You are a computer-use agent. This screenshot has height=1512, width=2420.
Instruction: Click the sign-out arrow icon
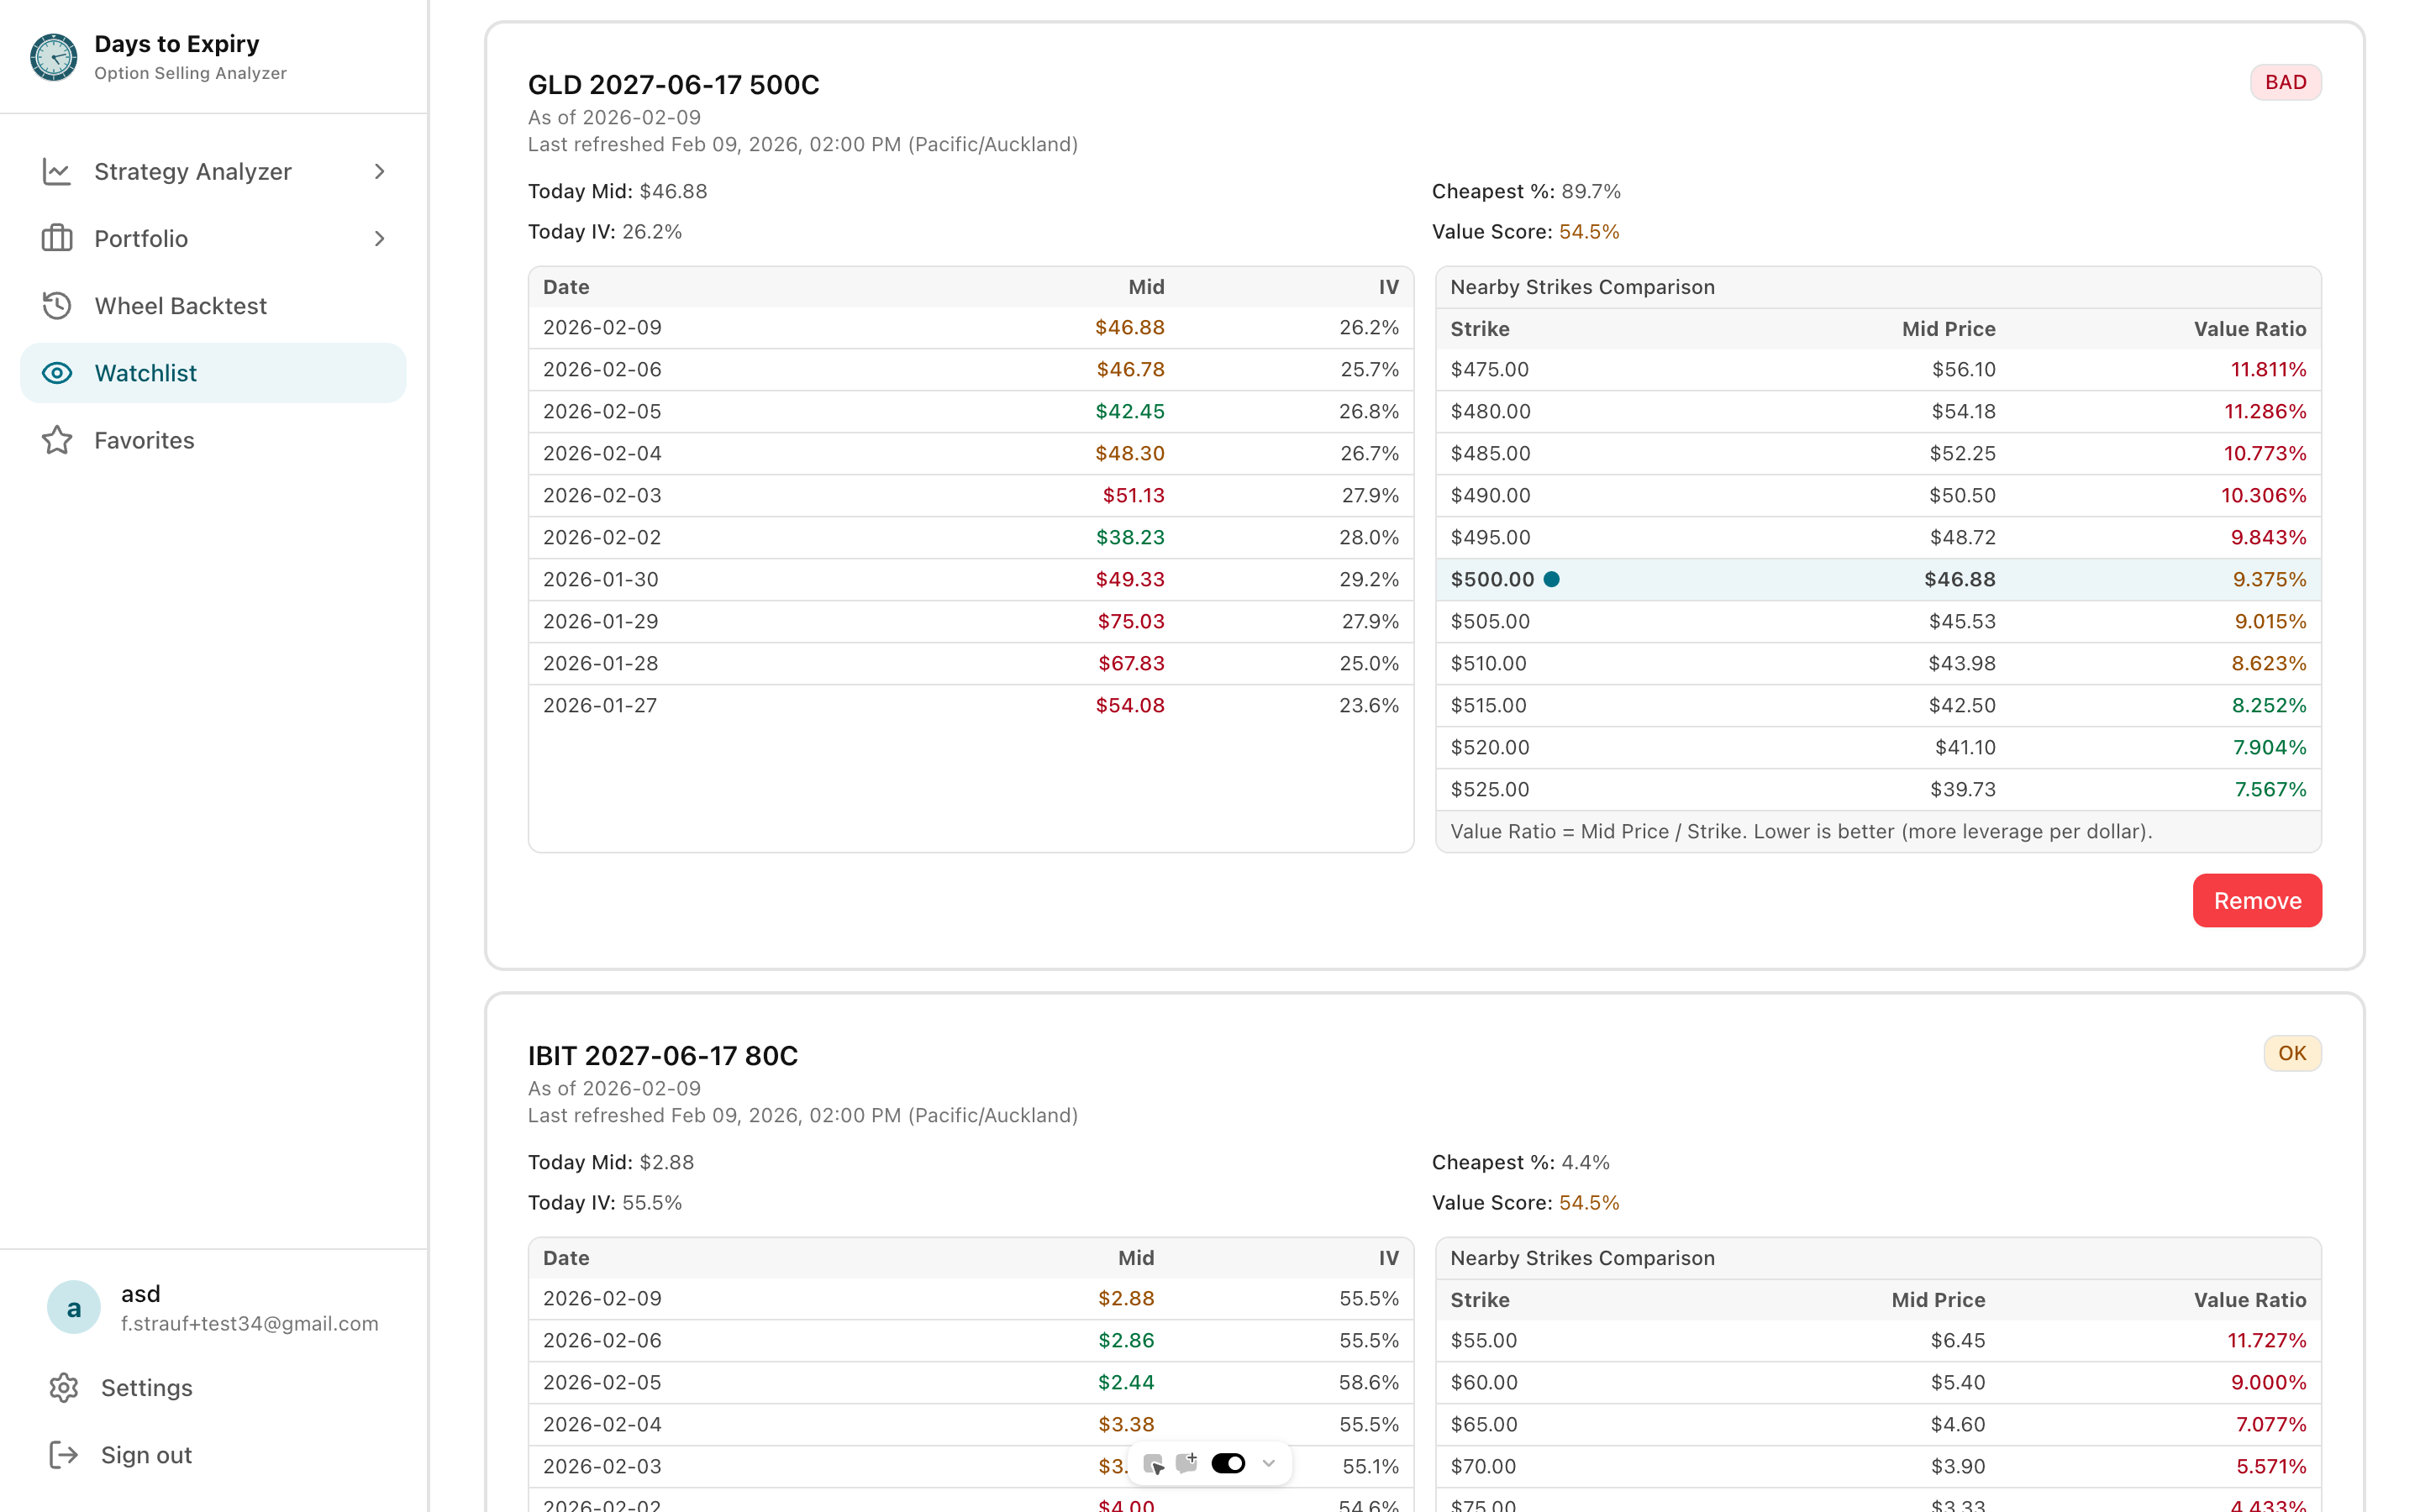coord(64,1455)
